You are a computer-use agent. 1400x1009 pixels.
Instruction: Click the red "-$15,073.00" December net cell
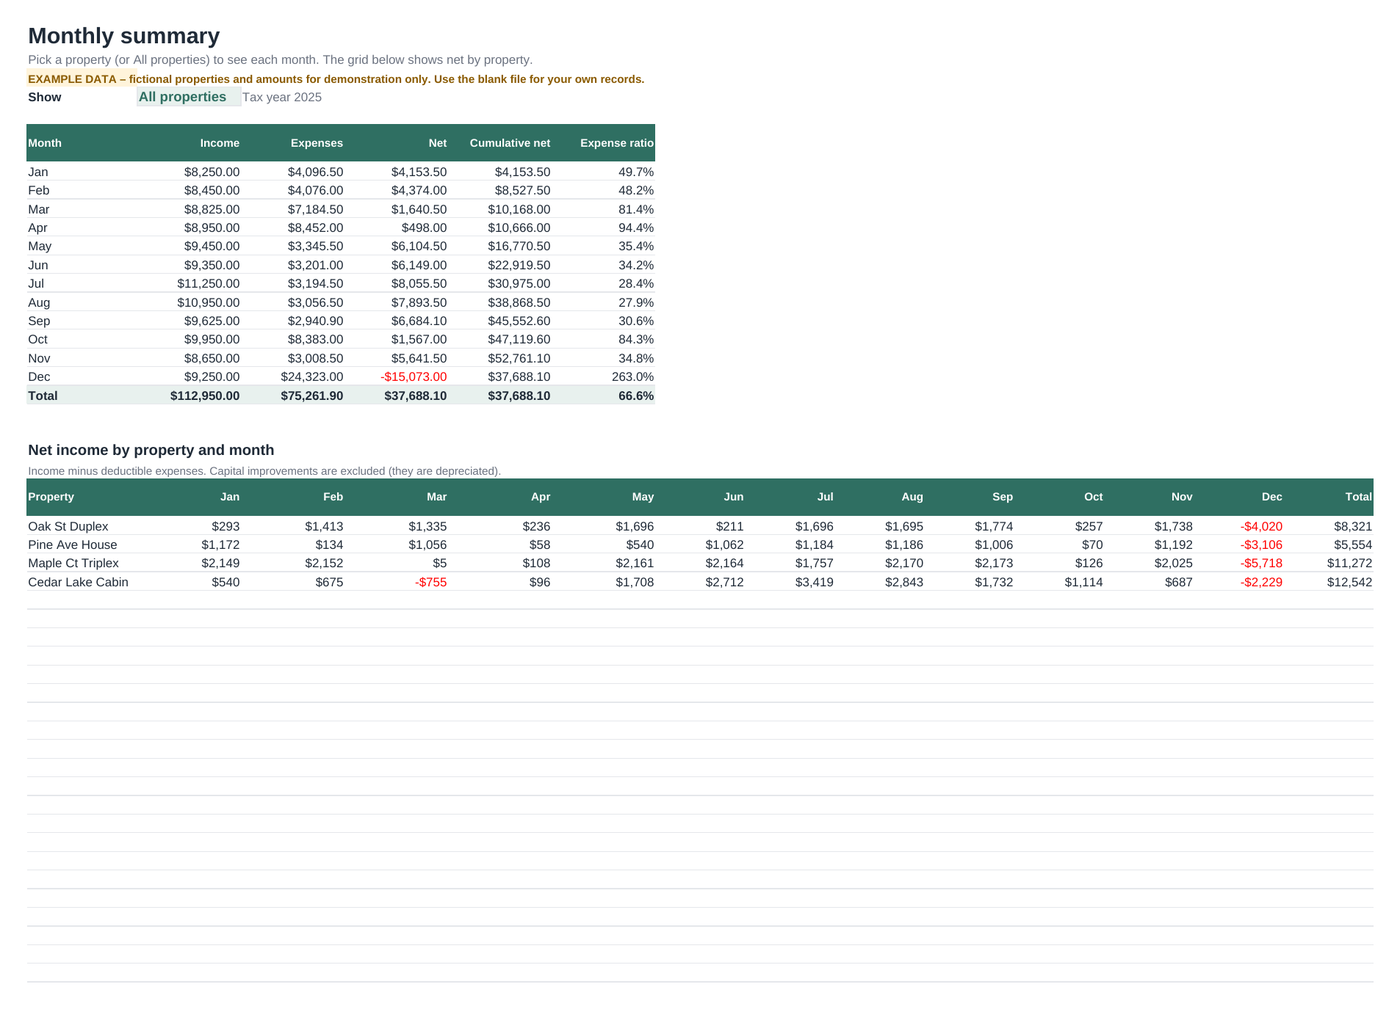click(x=414, y=377)
